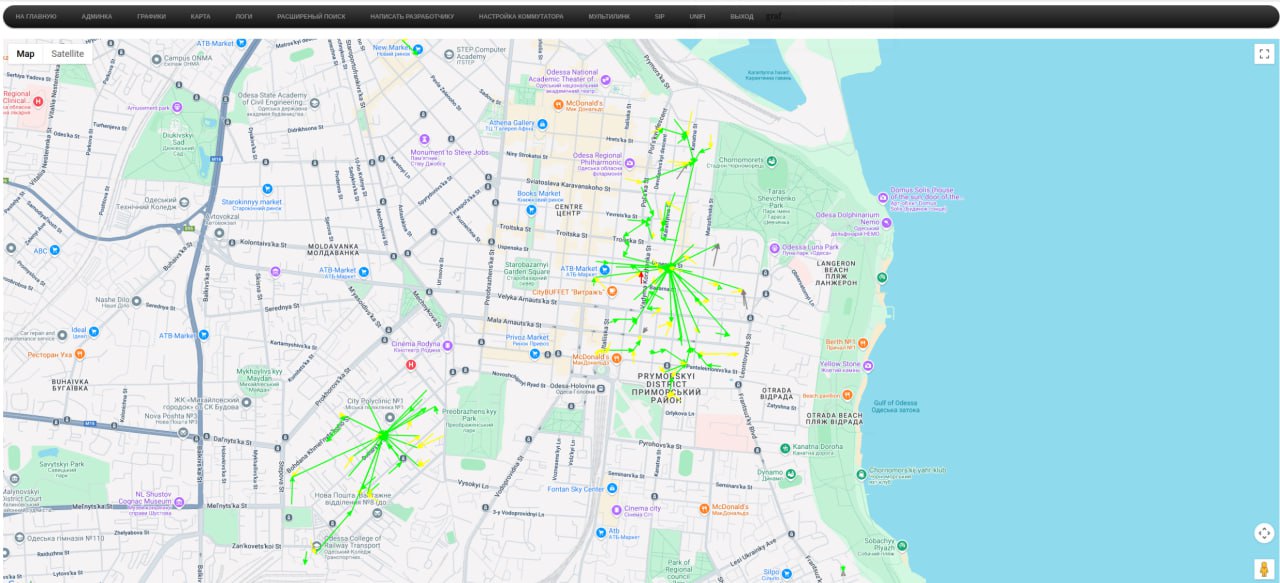
Task: Toggle fullscreen map view
Action: [1264, 54]
